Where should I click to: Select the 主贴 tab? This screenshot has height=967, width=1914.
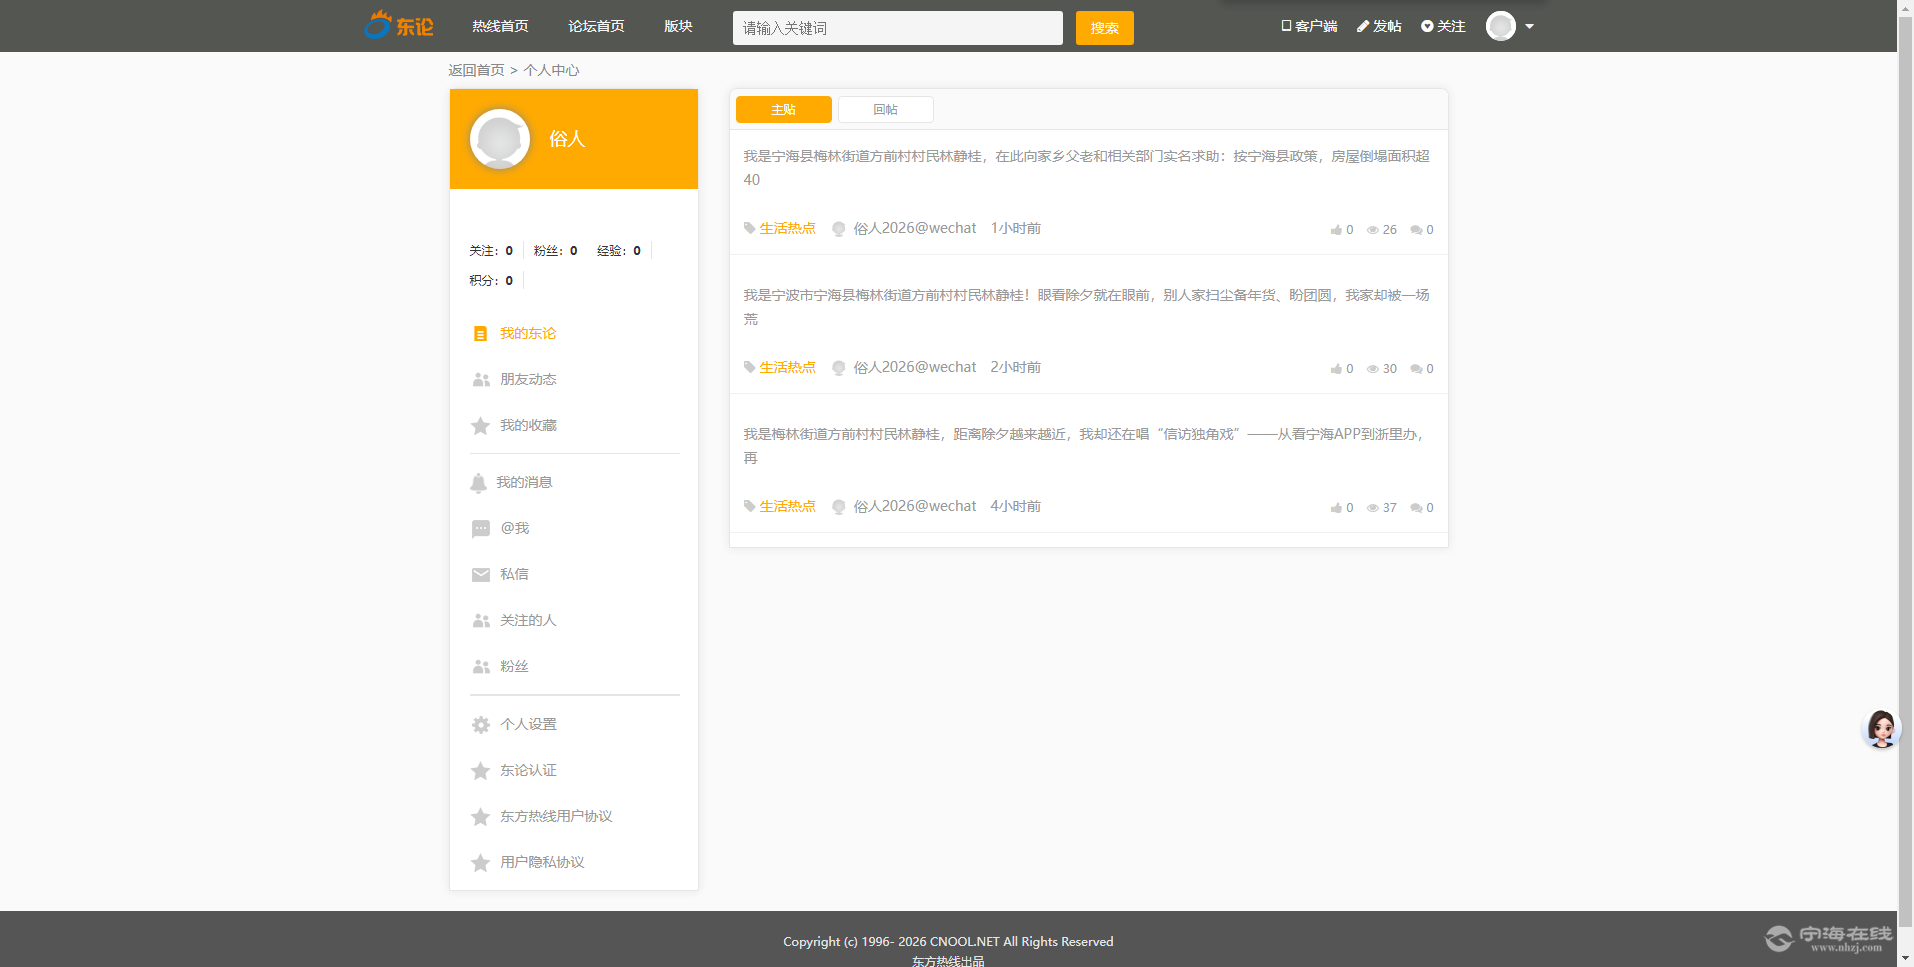[x=783, y=110]
